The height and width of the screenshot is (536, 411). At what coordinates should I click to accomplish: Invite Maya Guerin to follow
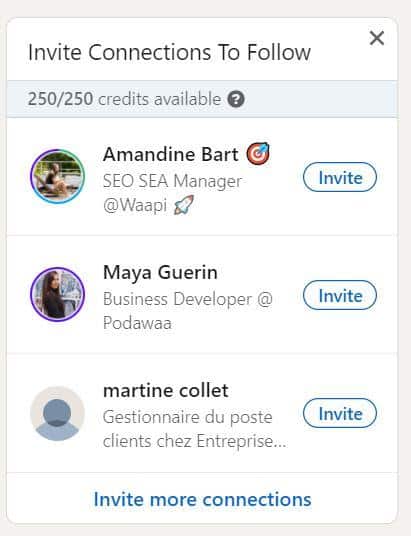340,295
